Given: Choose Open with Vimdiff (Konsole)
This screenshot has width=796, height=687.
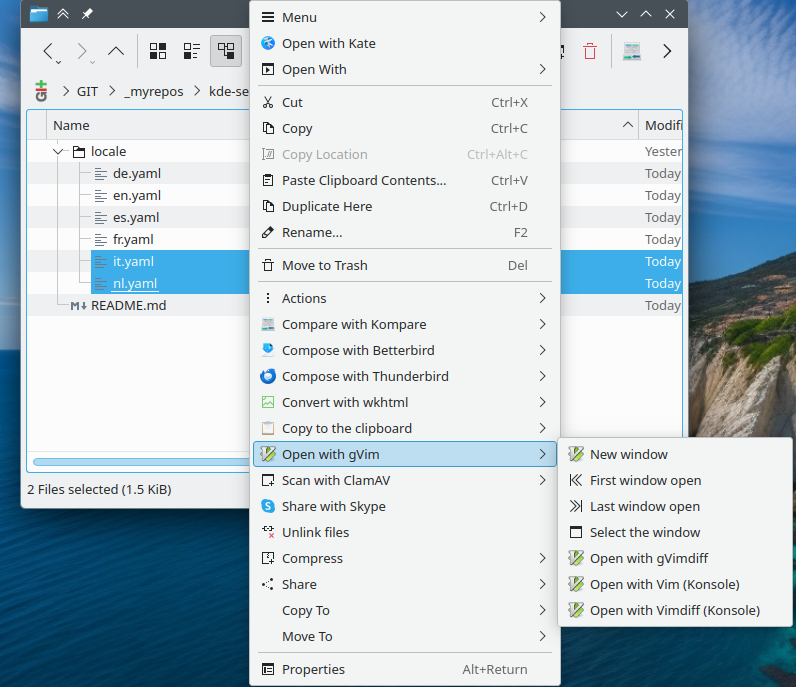Looking at the screenshot, I should tap(675, 610).
